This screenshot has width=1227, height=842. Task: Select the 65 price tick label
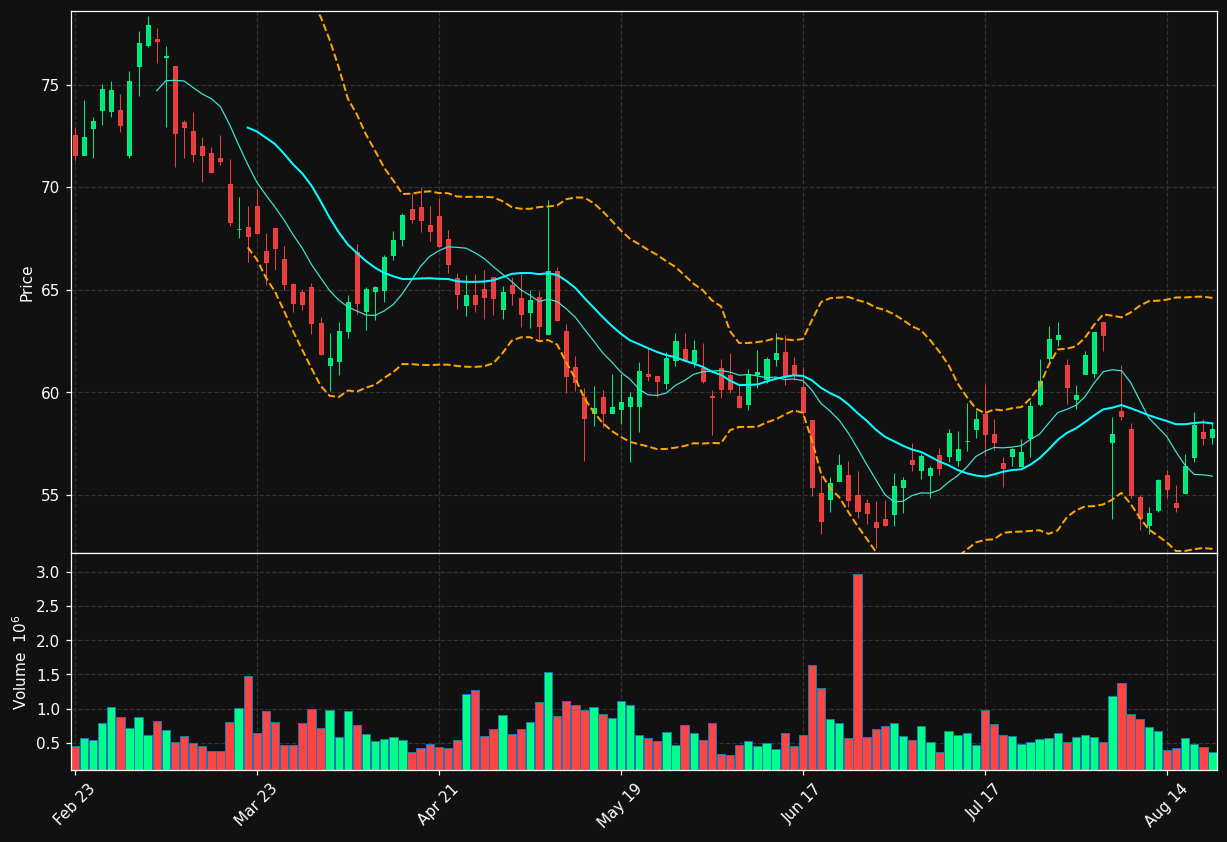(49, 291)
